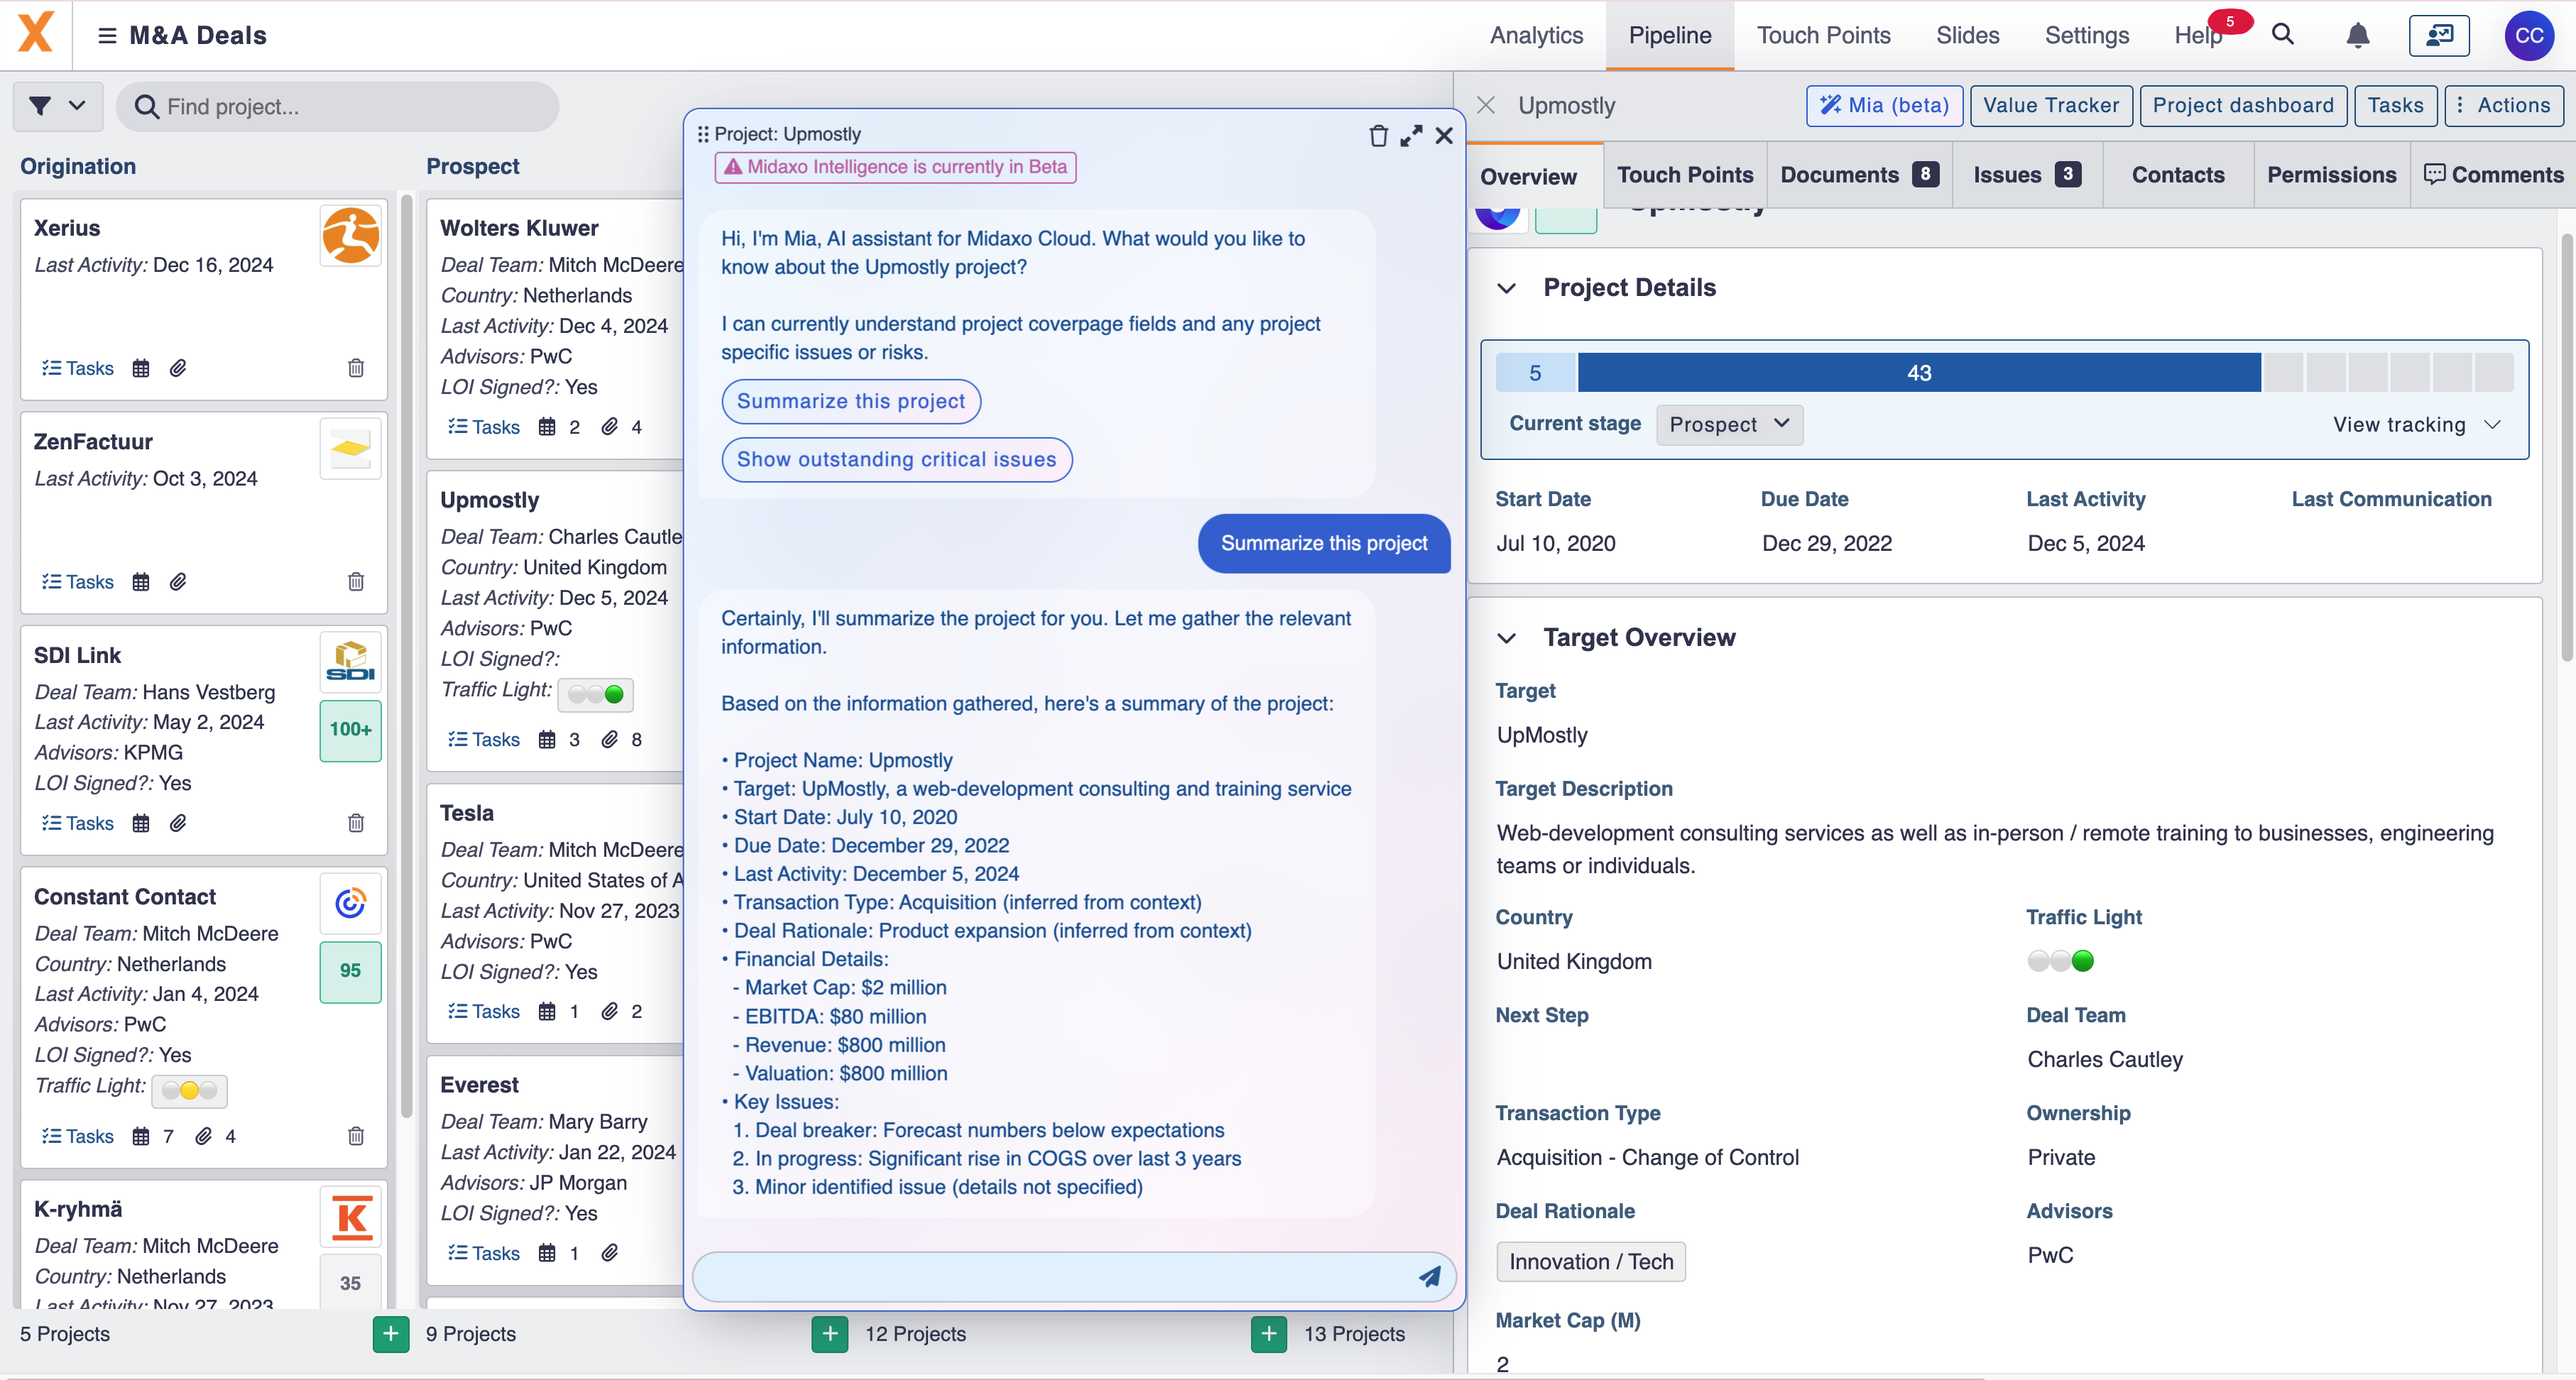Viewport: 2576px width, 1380px height.
Task: Open the Permissions tab
Action: tap(2332, 175)
